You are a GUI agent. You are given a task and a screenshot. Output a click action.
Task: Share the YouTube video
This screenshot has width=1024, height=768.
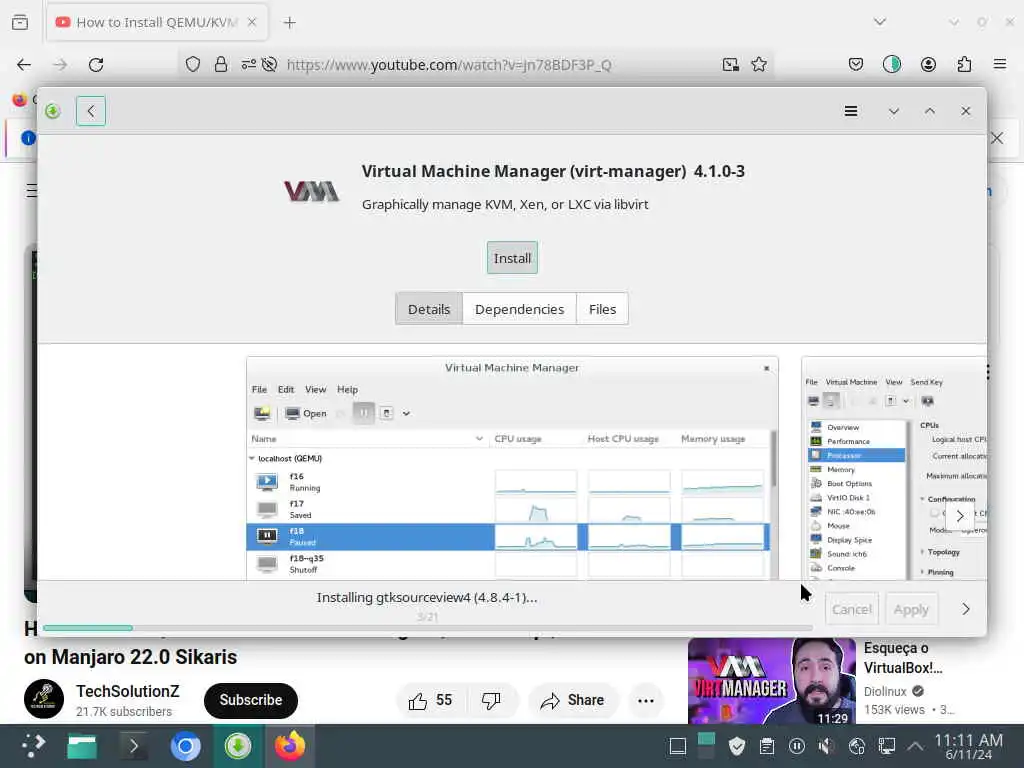[x=573, y=700]
